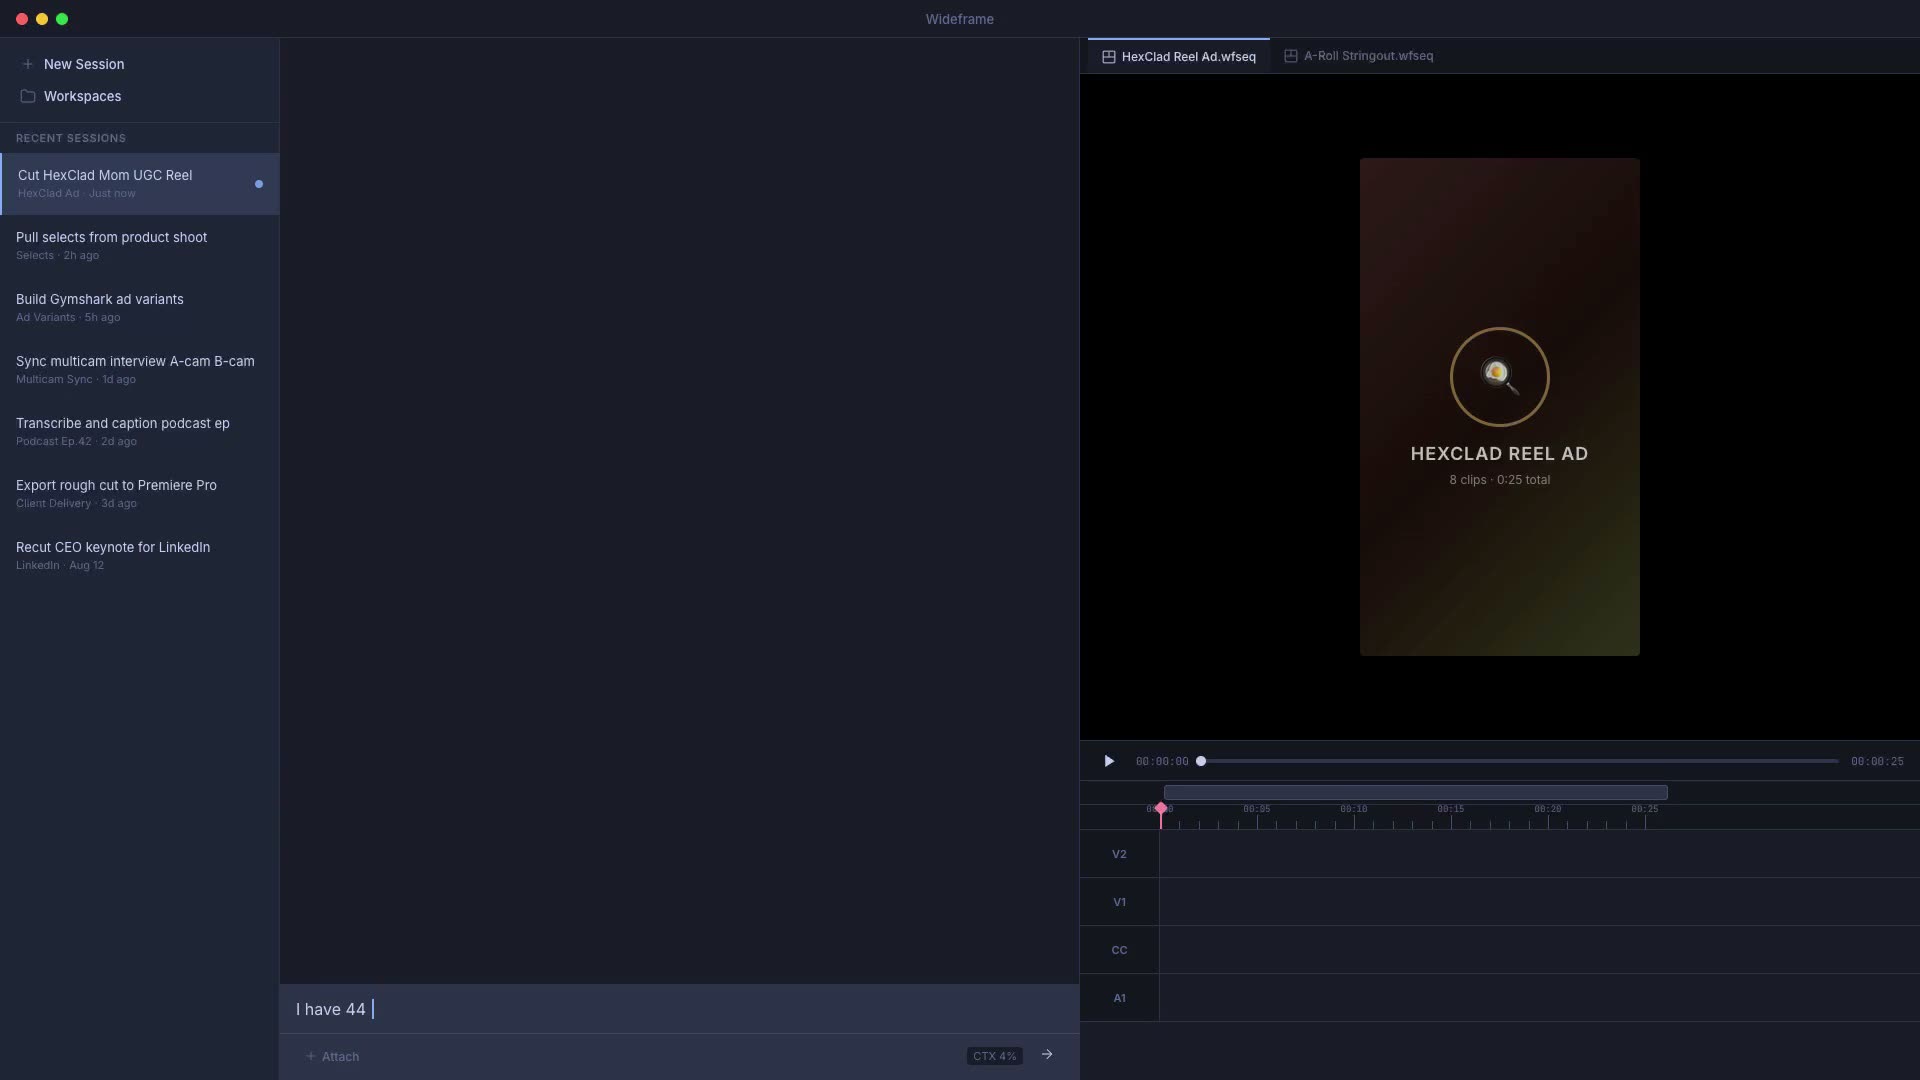Open Recut CEO keynote for LinkedIn session
The image size is (1920, 1080).
pos(140,556)
